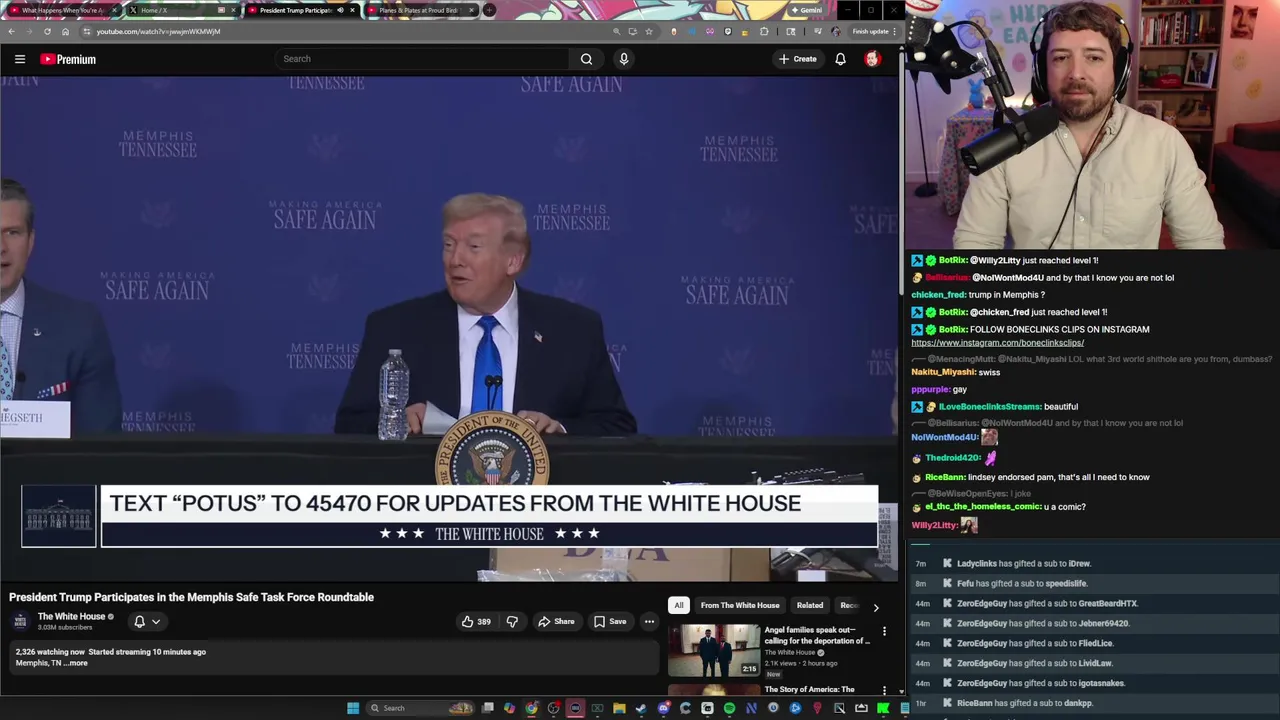This screenshot has width=1280, height=720.
Task: Open the instagram.com/boneclinksclips link in chat
Action: pos(997,343)
